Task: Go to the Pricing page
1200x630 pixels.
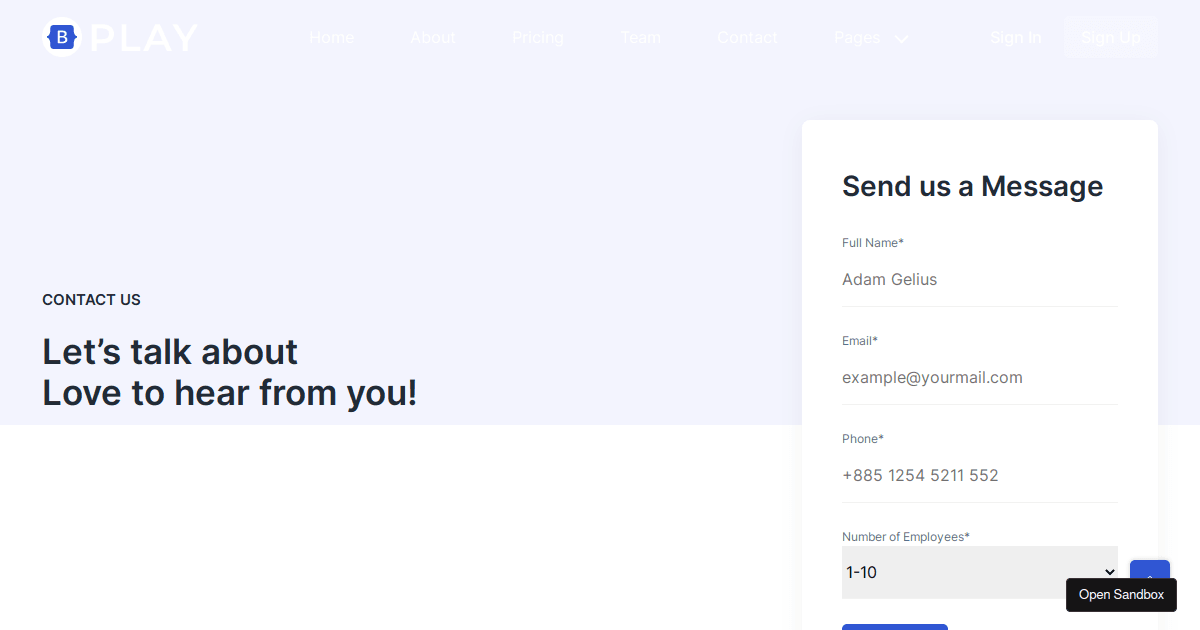Action: point(537,38)
